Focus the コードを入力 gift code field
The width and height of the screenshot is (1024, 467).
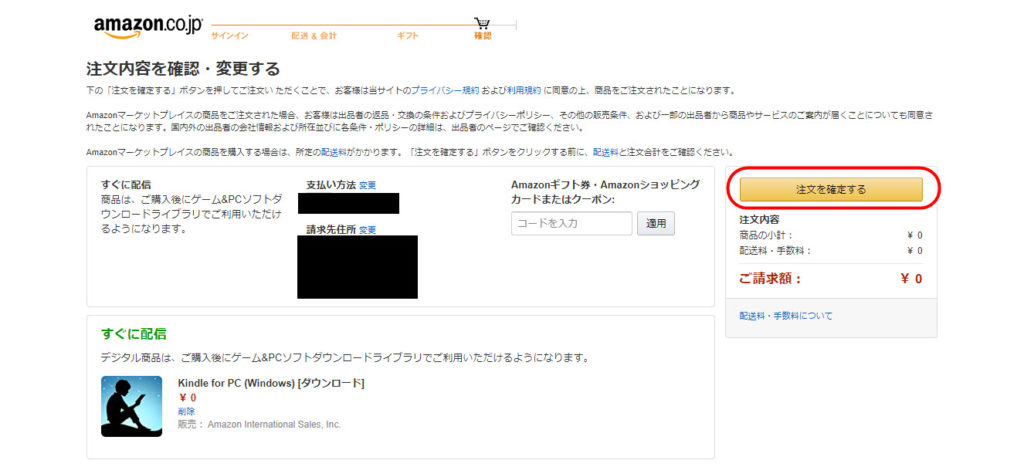571,223
